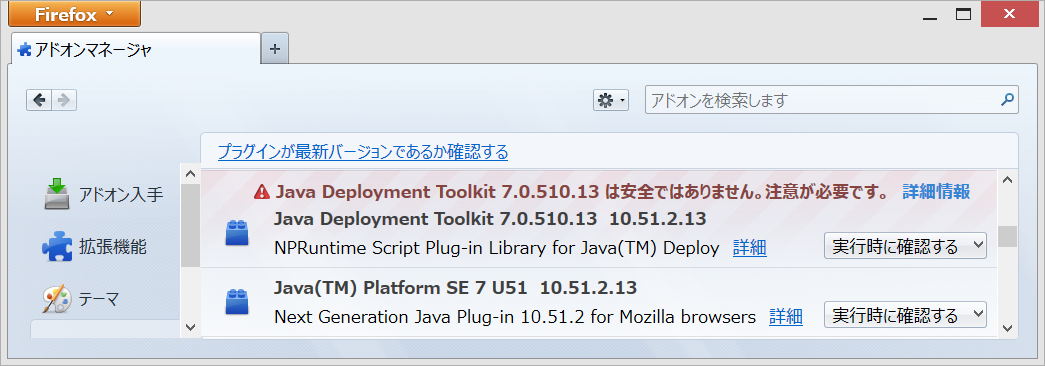This screenshot has width=1045, height=366.
Task: Click 詳細 link for Java Deployment Toolkit
Action: tap(750, 248)
